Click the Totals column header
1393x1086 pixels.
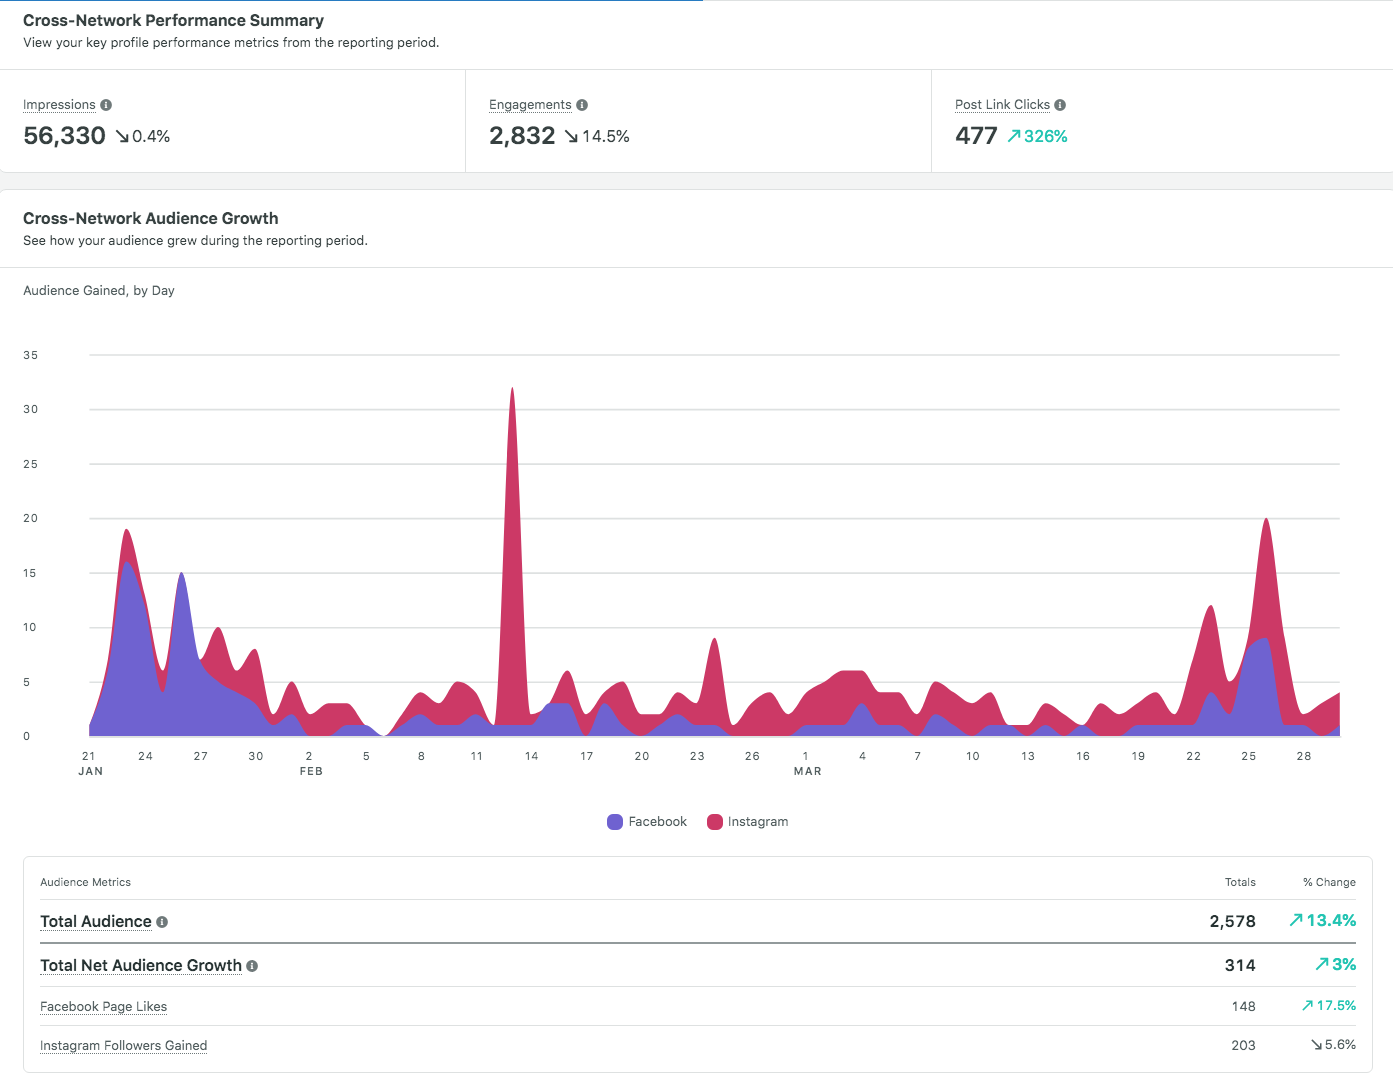(1240, 883)
